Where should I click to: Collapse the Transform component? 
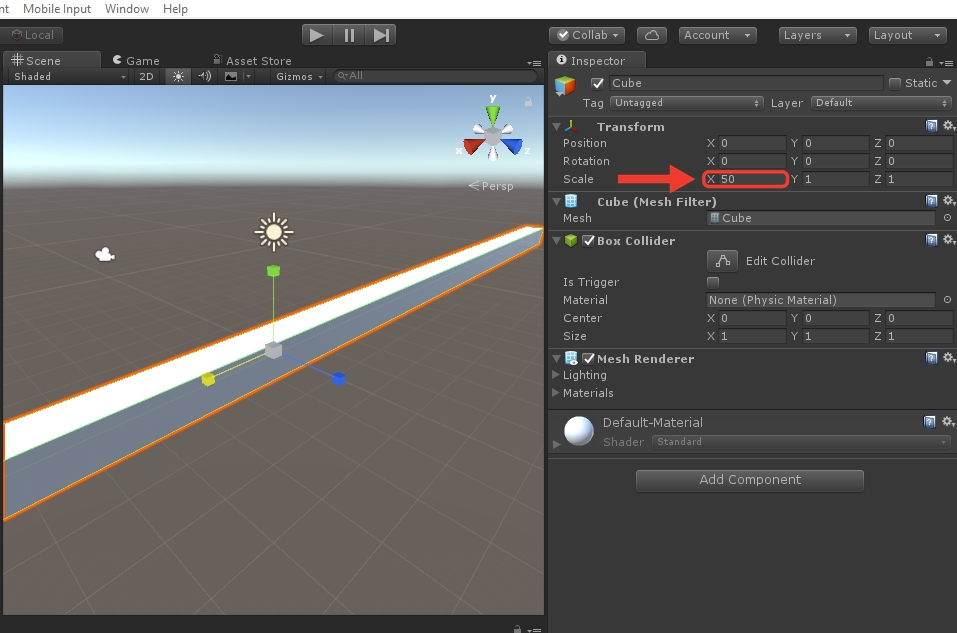tap(556, 126)
